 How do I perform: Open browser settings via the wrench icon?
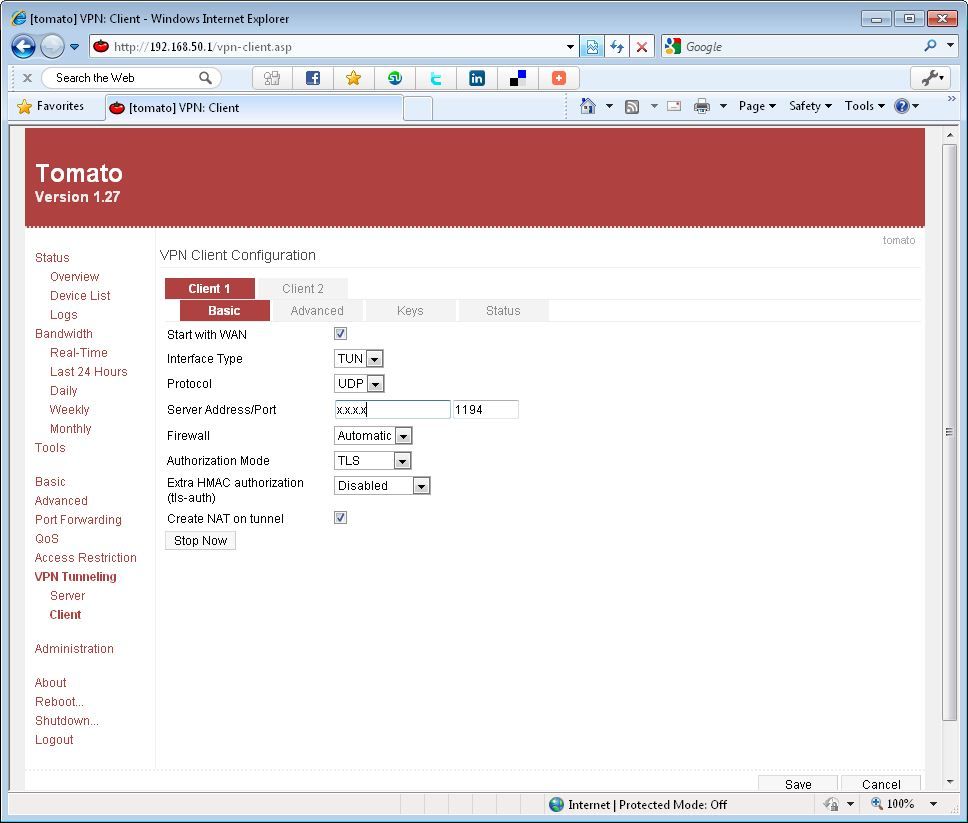point(931,77)
